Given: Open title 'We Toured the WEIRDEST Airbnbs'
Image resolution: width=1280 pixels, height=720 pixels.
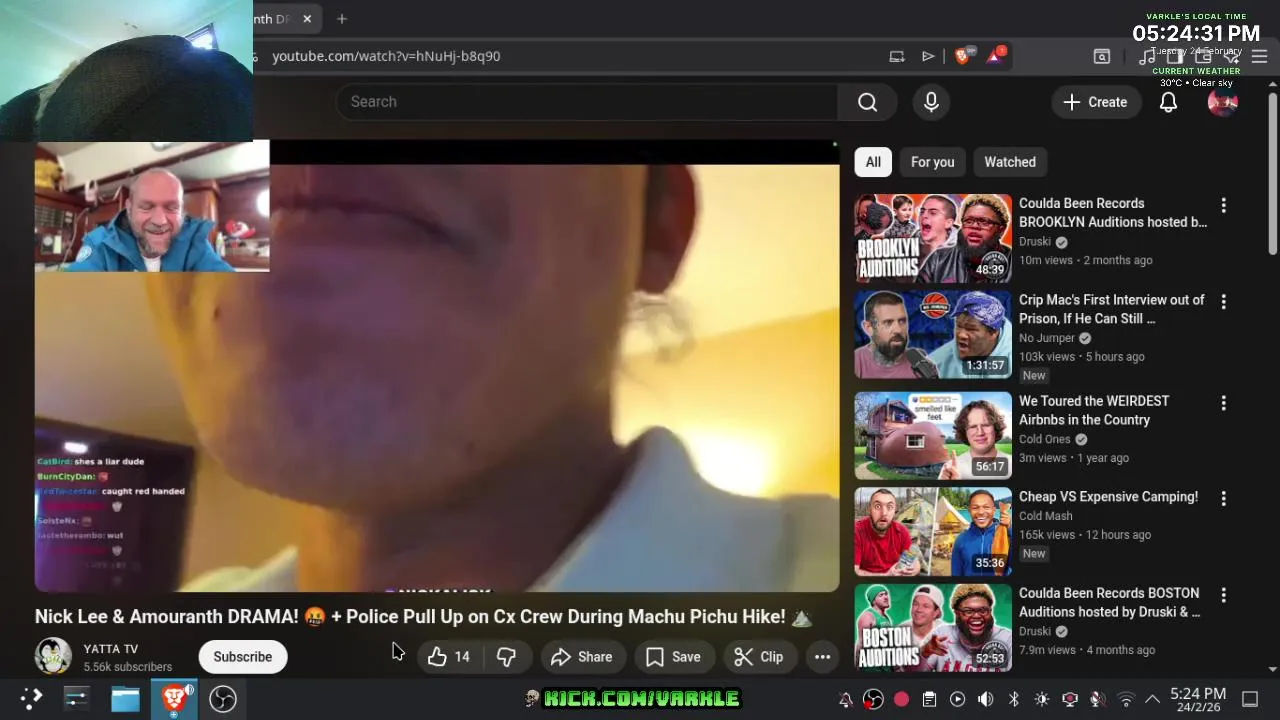Looking at the screenshot, I should (1094, 410).
